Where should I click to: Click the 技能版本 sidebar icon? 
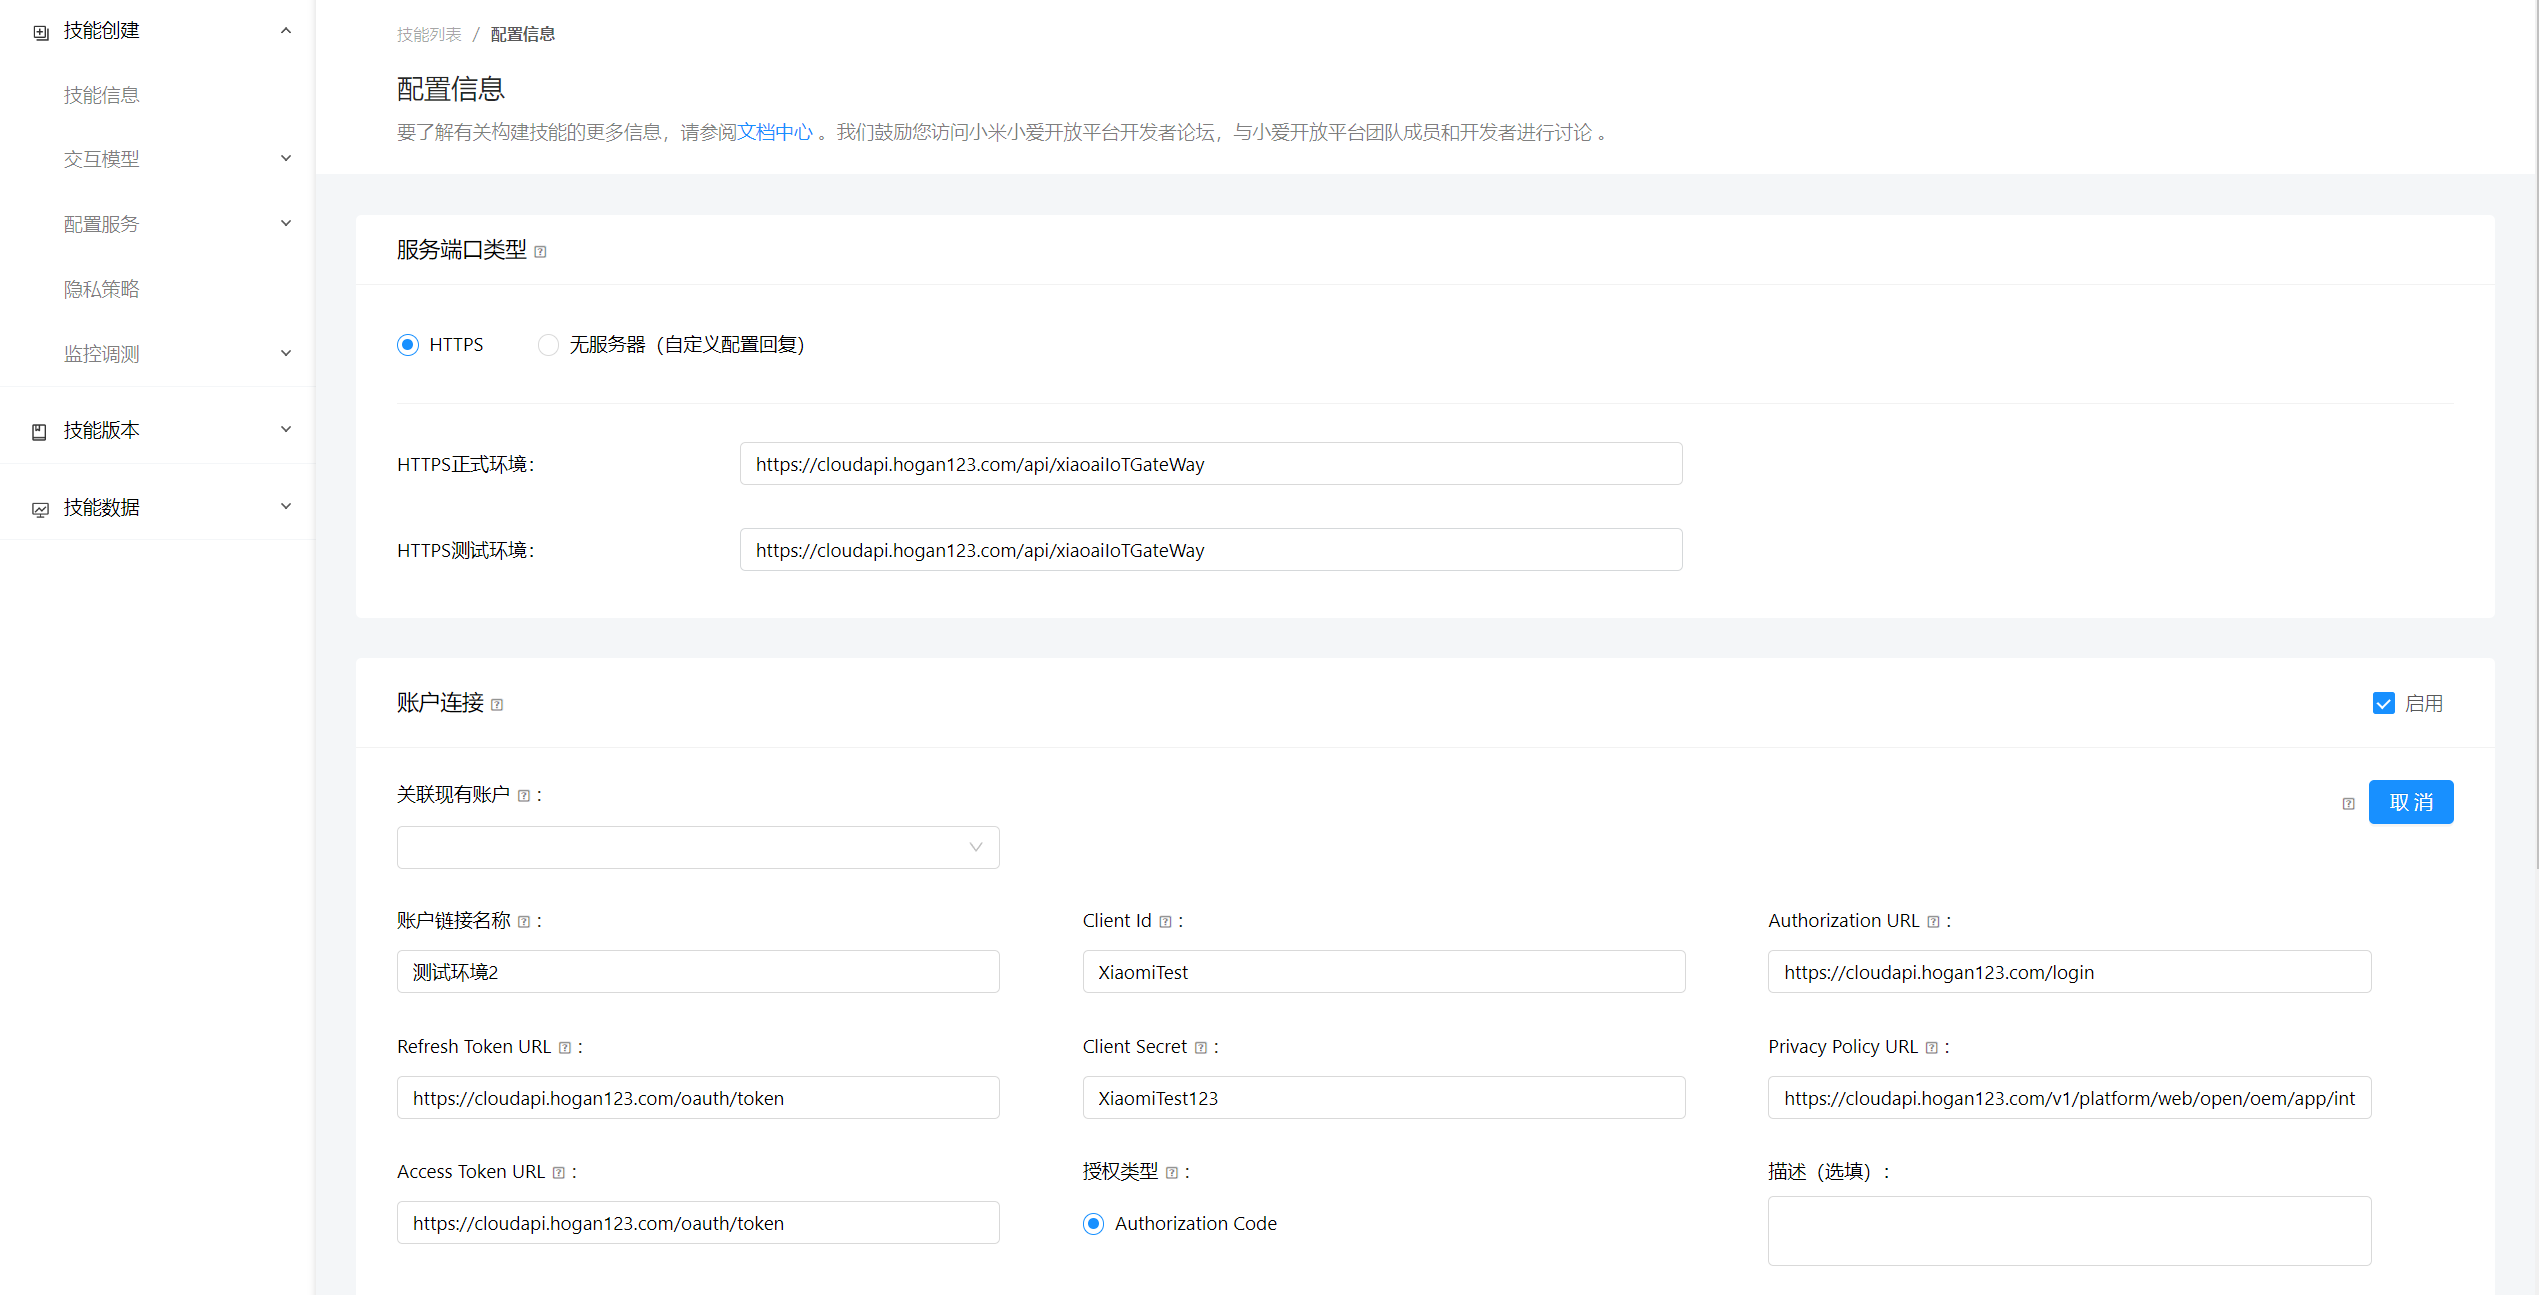[x=40, y=431]
